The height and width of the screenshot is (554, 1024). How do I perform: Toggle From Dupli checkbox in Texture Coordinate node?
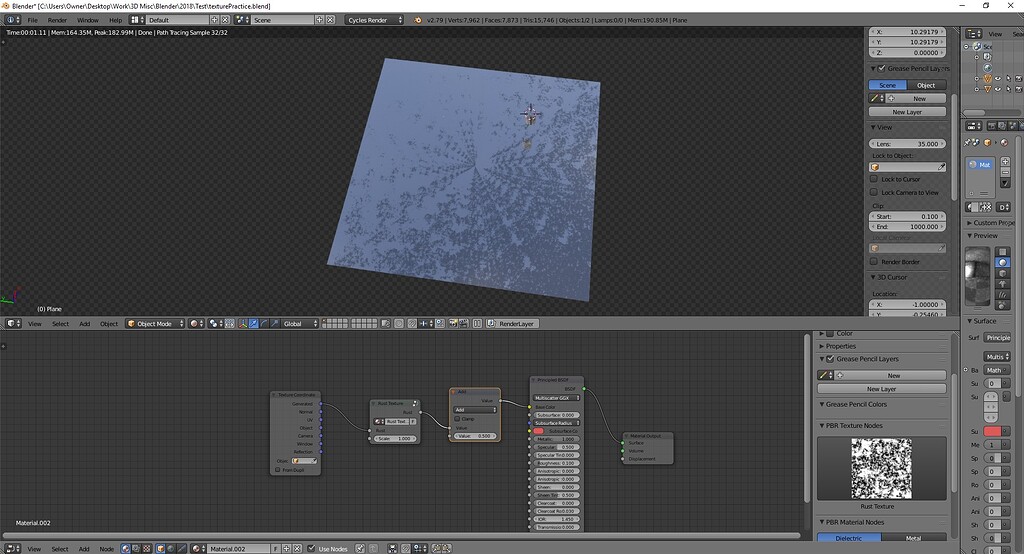(x=278, y=470)
